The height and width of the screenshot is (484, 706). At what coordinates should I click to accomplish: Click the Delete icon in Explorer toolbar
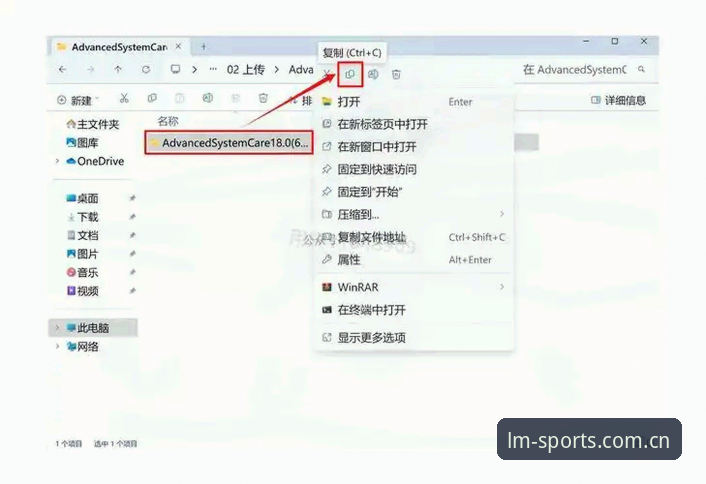coord(263,98)
